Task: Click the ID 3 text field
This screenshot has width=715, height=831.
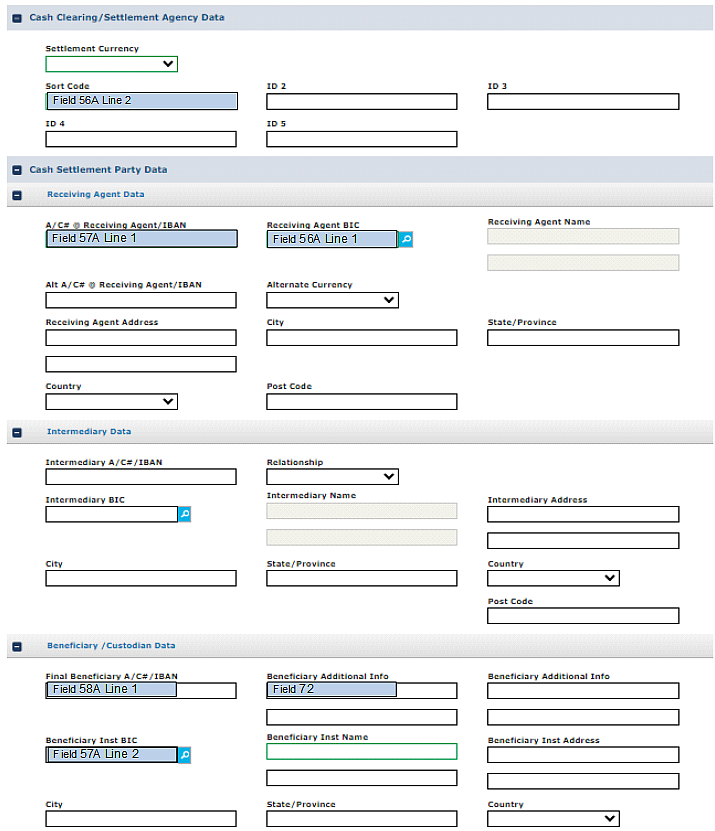Action: pos(583,101)
